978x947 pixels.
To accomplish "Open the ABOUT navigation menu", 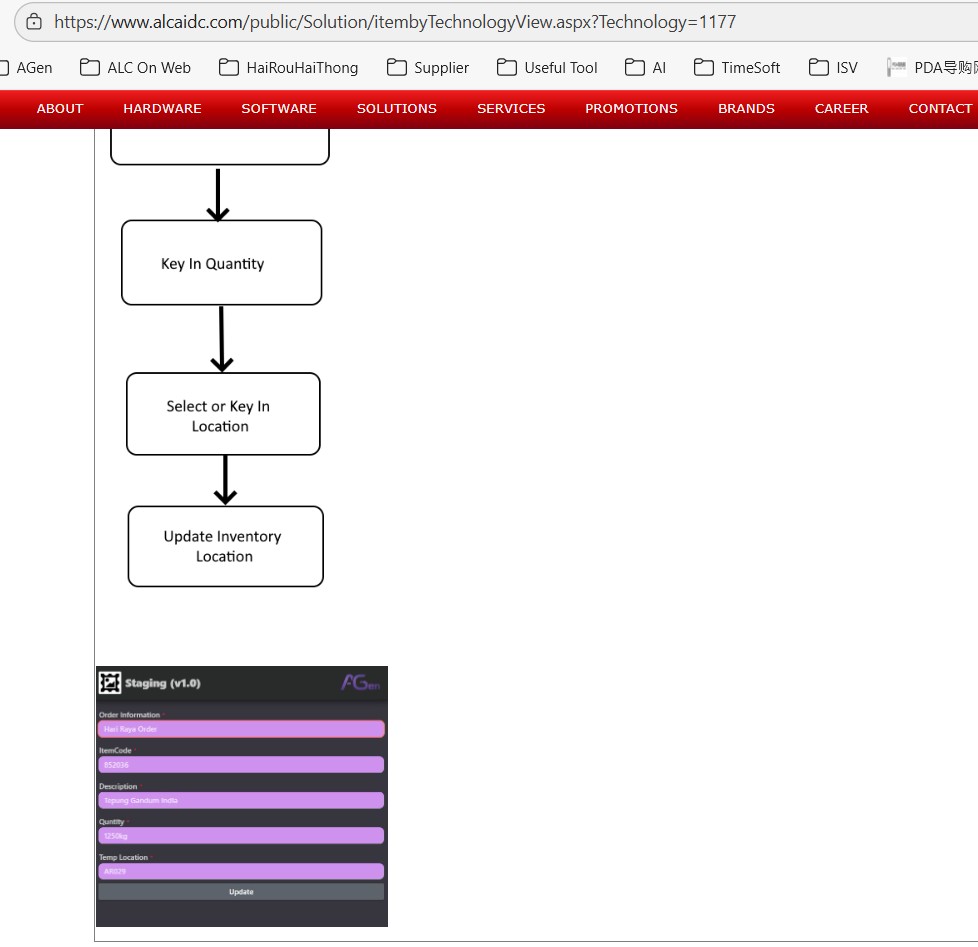I will [x=60, y=109].
